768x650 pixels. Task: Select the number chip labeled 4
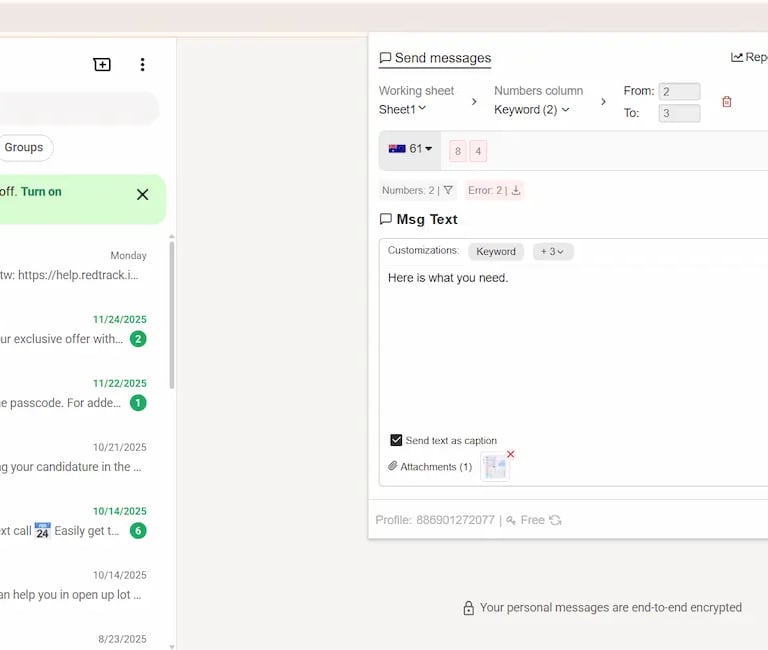478,151
